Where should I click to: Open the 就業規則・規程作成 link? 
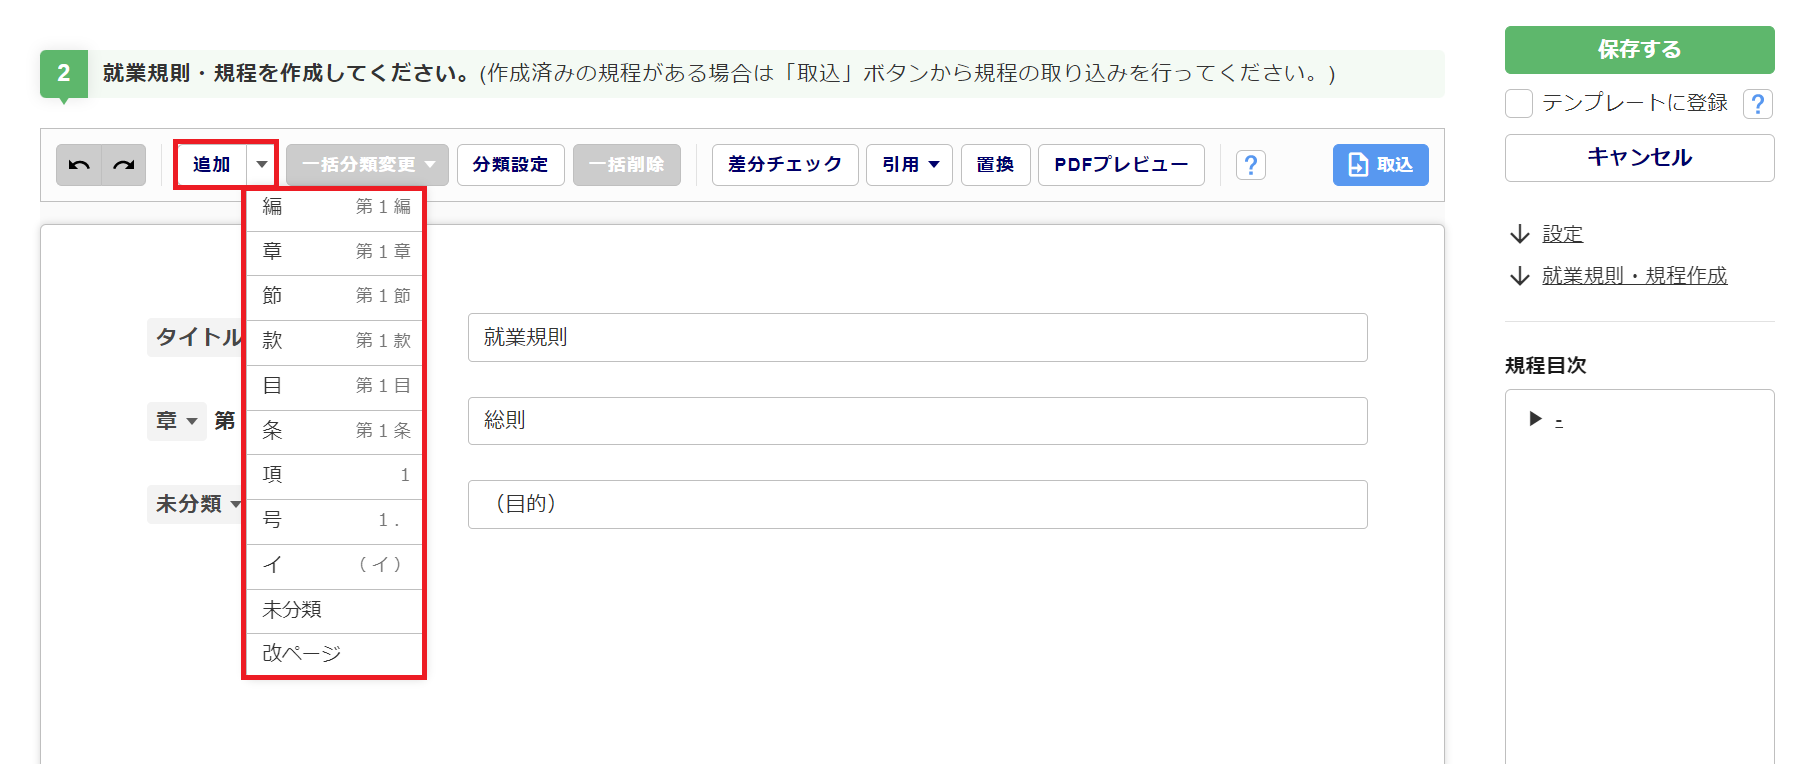pos(1634,276)
